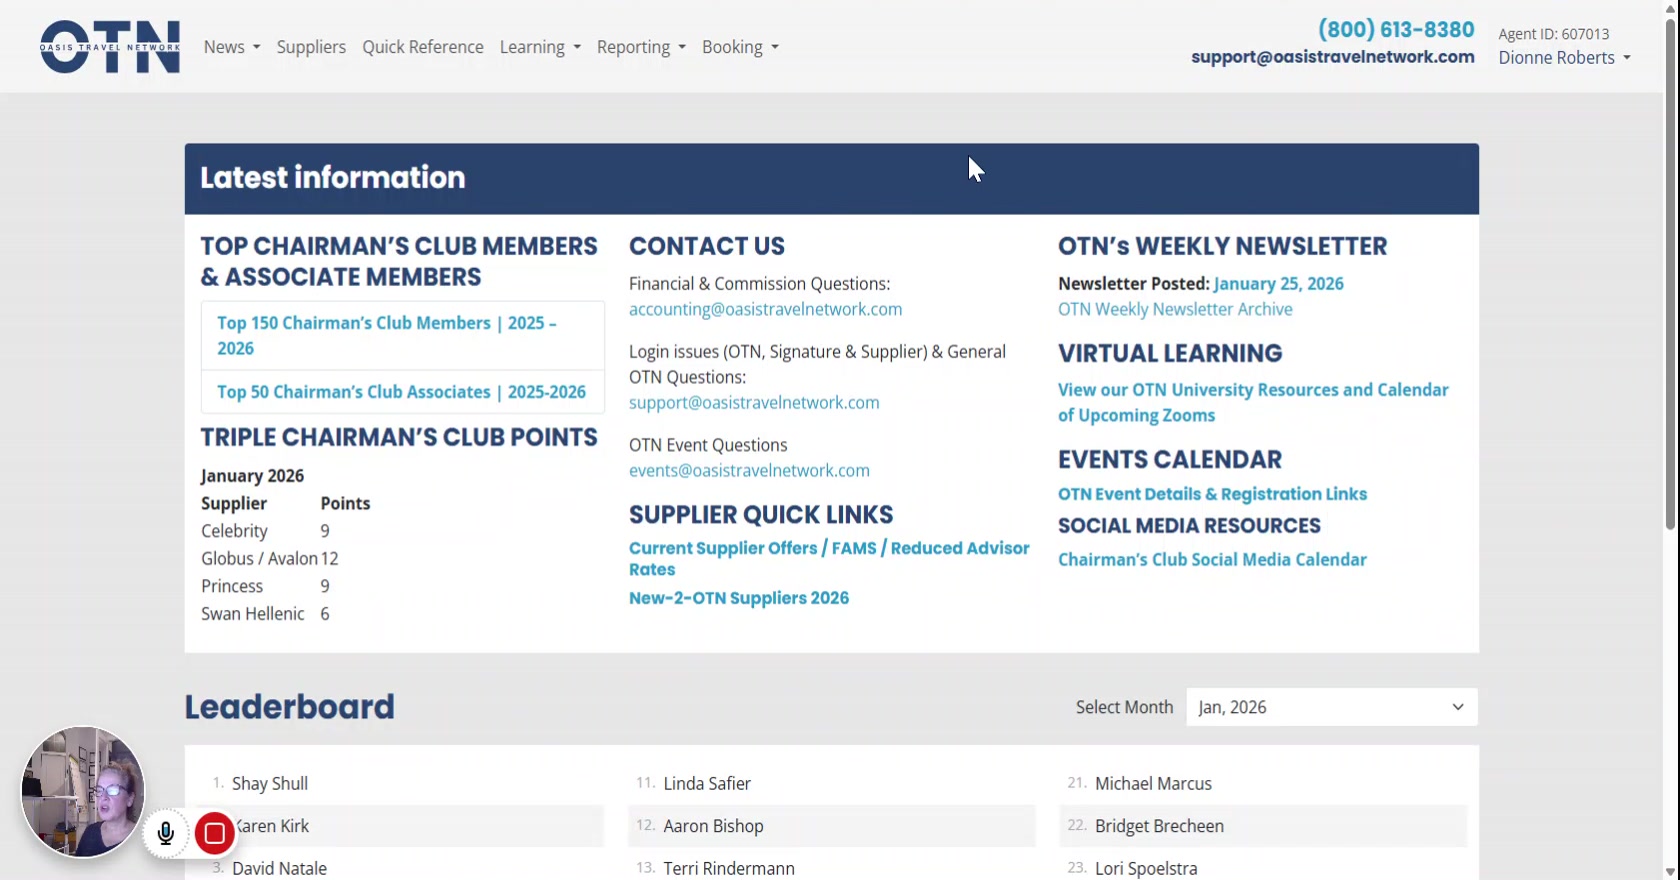Image resolution: width=1680 pixels, height=880 pixels.
Task: Go to the Suppliers page
Action: (311, 47)
